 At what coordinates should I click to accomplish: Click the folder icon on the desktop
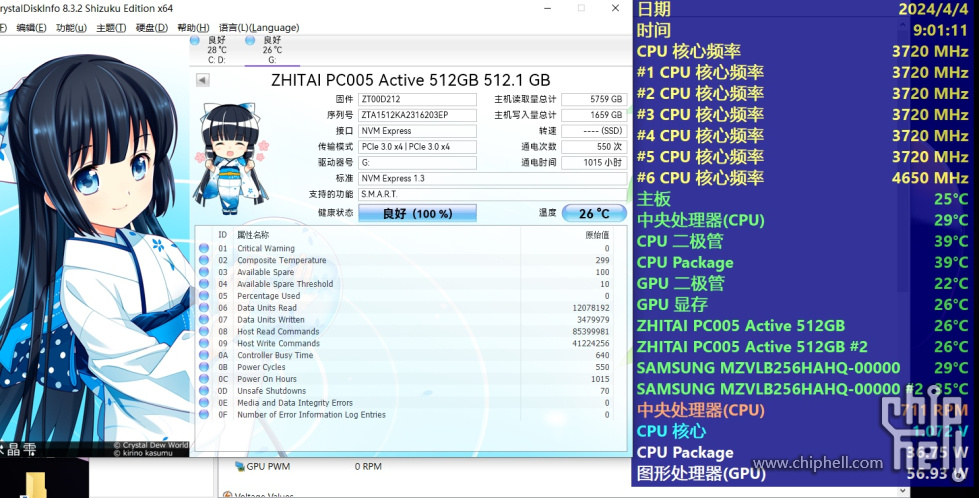(36, 484)
